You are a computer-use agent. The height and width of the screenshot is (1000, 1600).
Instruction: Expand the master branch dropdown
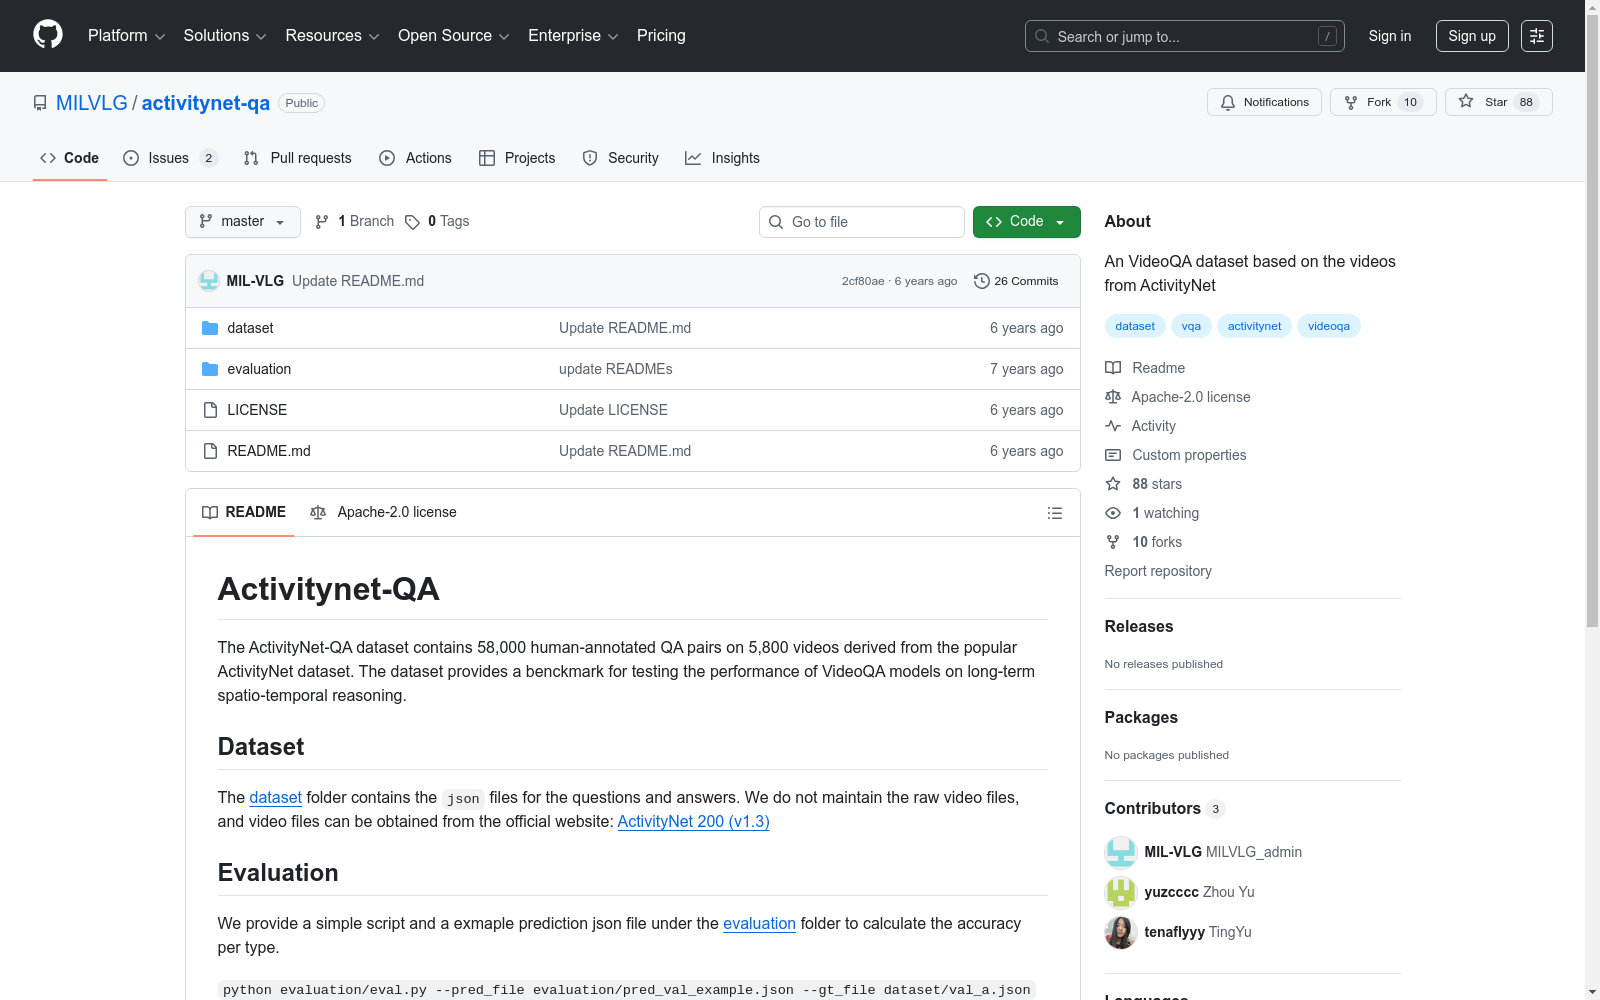[242, 222]
